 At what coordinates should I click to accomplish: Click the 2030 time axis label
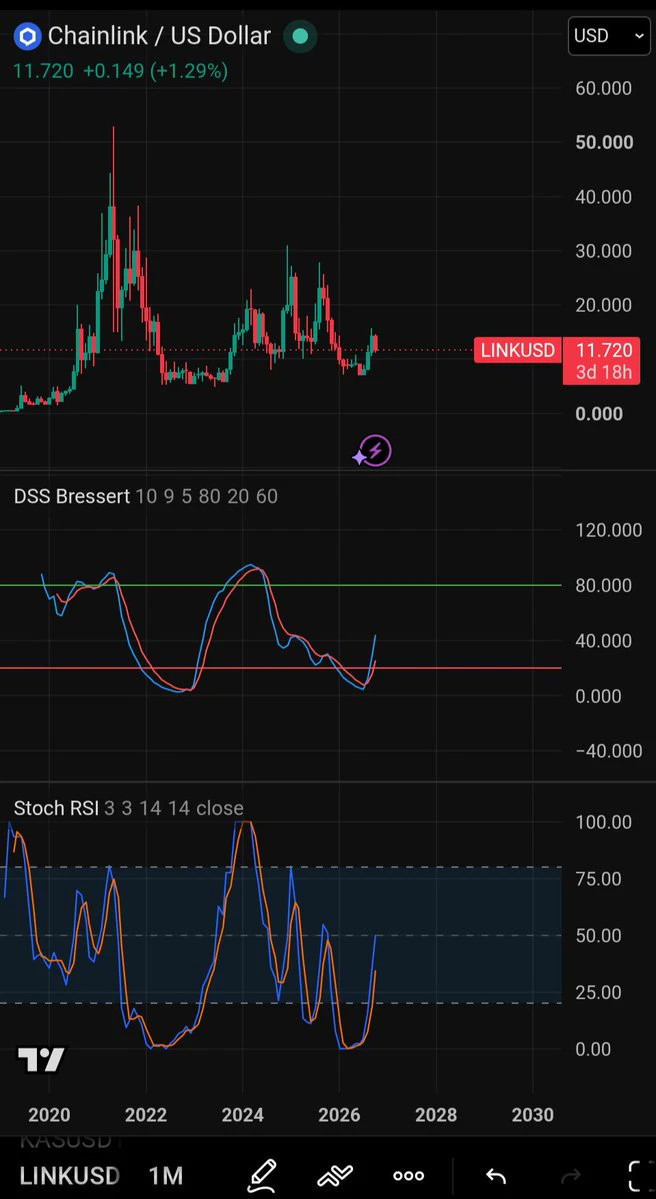point(532,1114)
